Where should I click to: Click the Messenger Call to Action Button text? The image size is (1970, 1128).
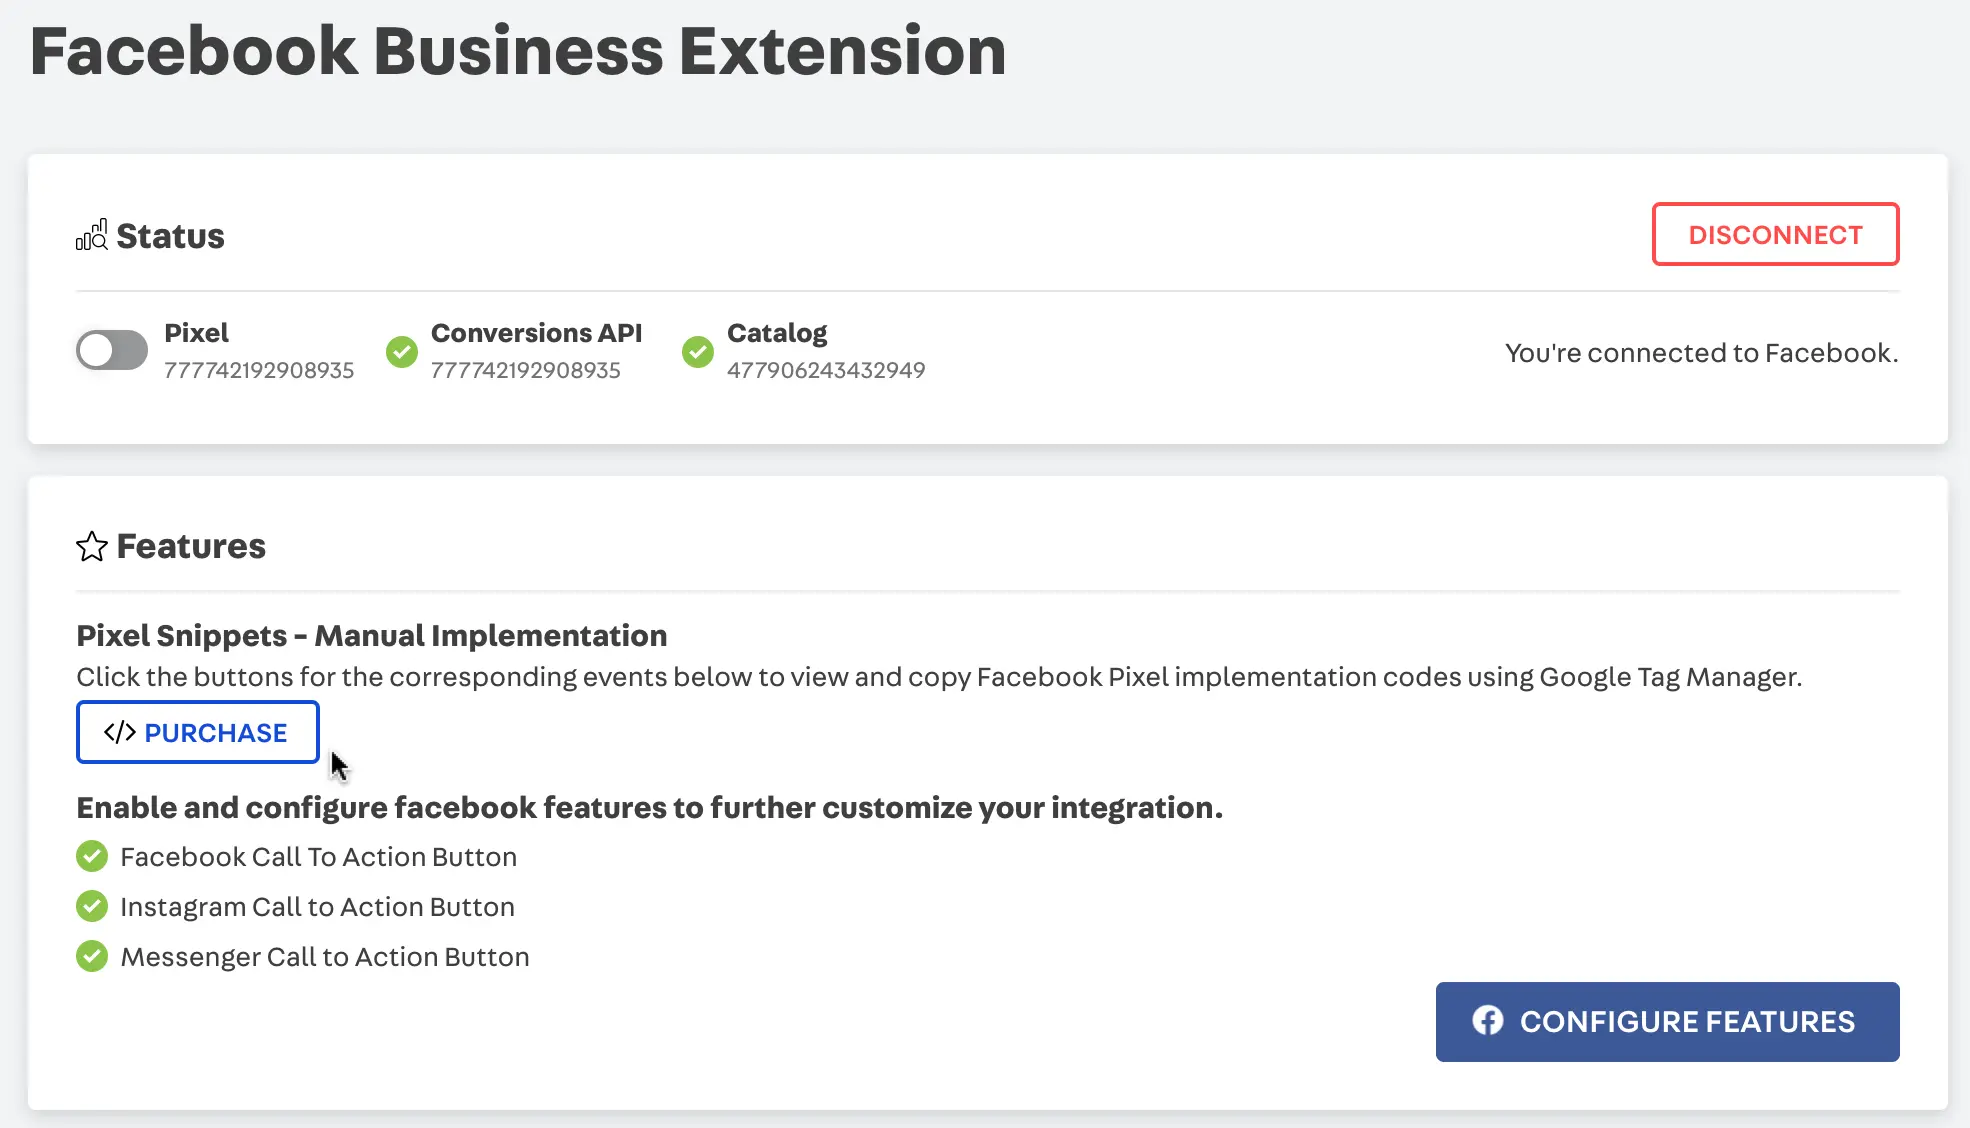click(325, 957)
